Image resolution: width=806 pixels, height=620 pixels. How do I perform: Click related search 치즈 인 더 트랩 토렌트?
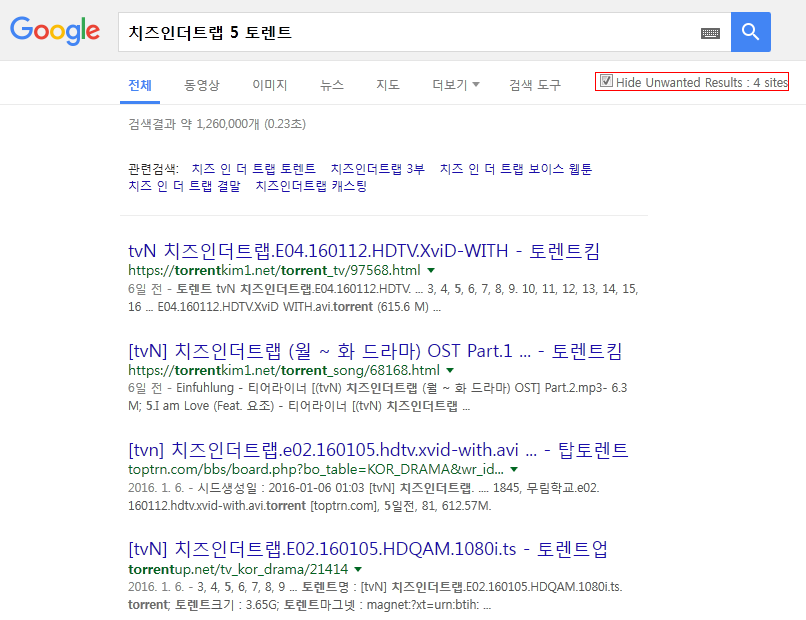point(253,169)
